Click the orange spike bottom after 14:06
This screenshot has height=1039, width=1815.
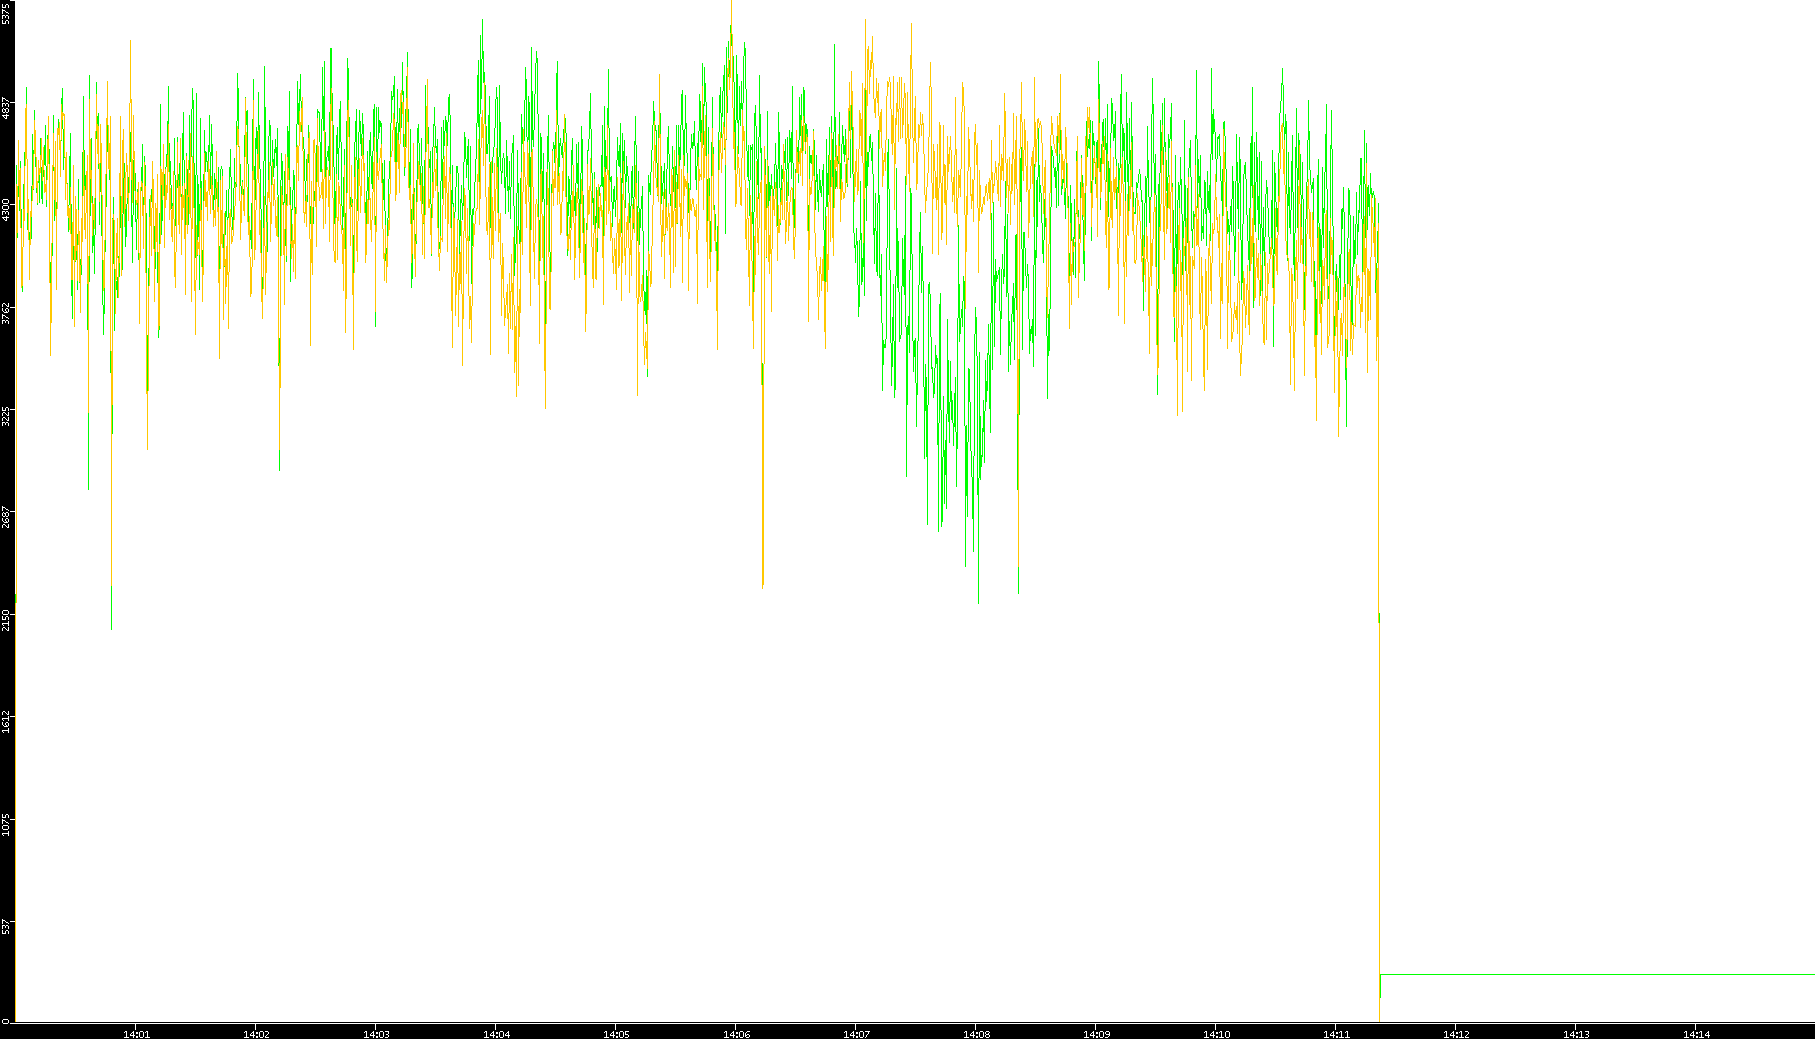pos(762,586)
